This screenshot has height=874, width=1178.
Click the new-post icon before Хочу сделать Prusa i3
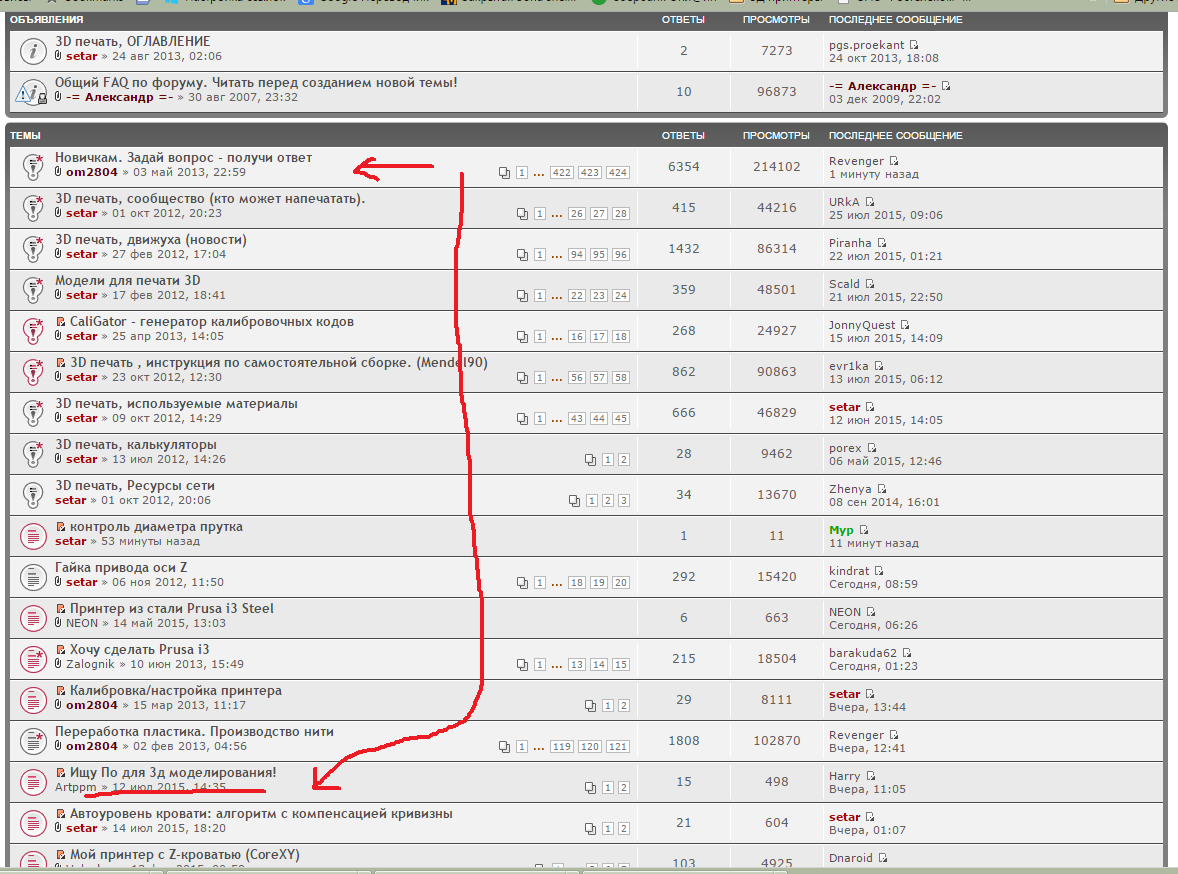pos(61,650)
